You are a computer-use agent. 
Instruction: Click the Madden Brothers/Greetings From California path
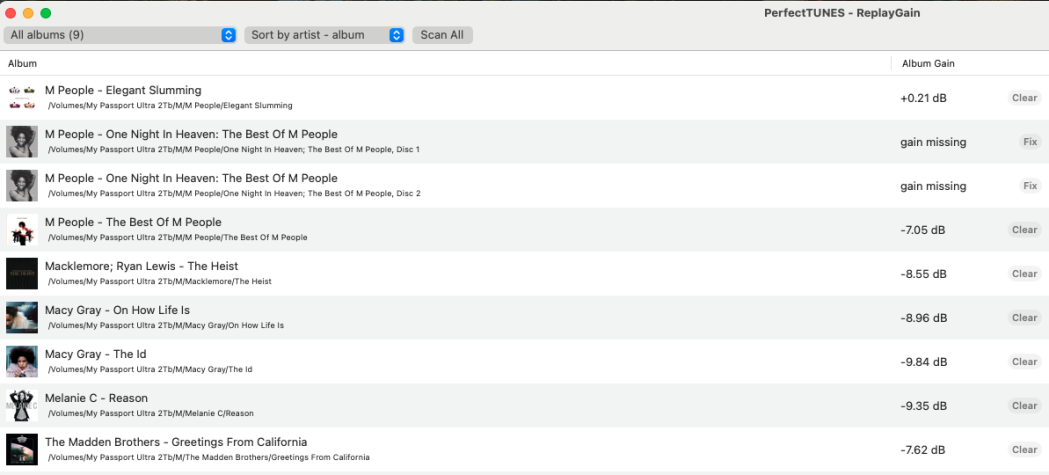[209, 458]
